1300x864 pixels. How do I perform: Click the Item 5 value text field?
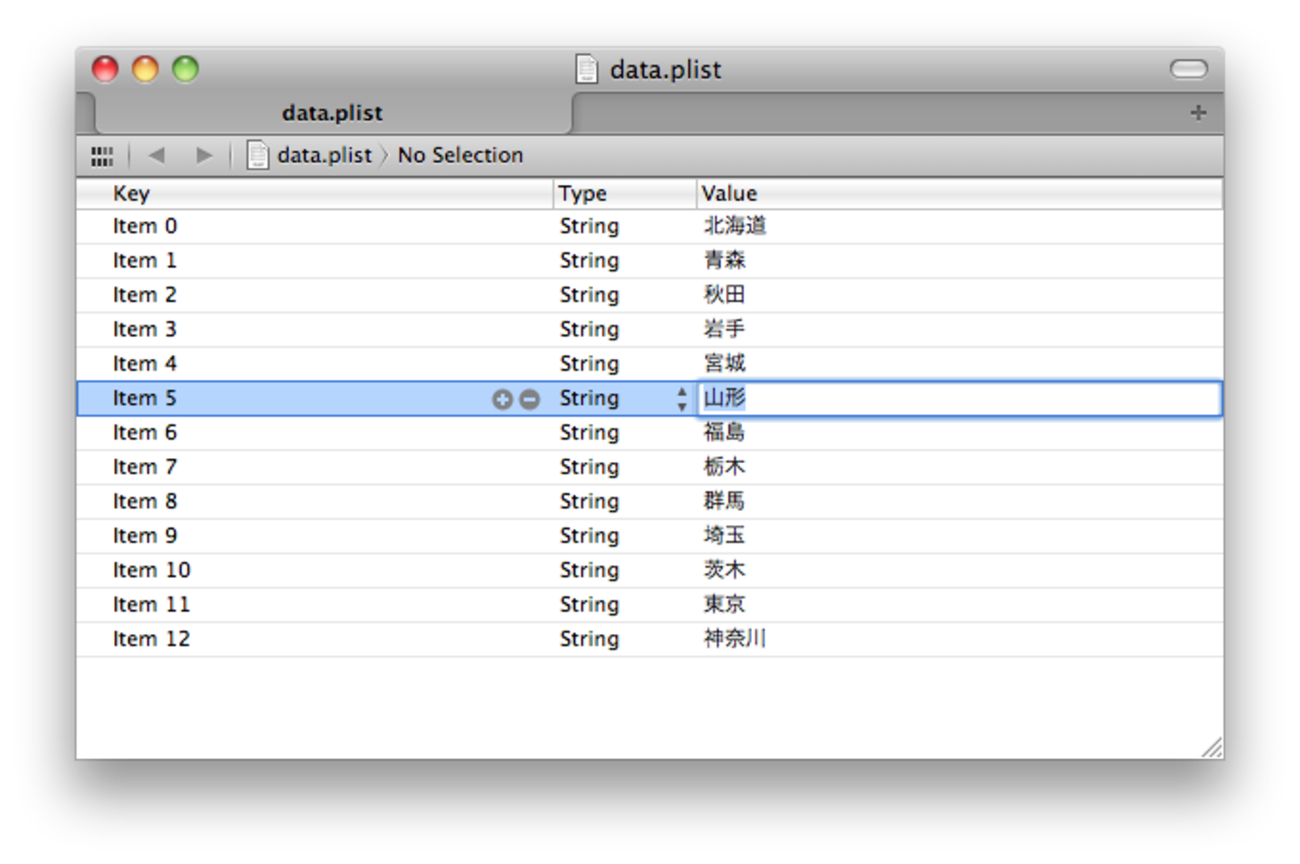click(958, 398)
